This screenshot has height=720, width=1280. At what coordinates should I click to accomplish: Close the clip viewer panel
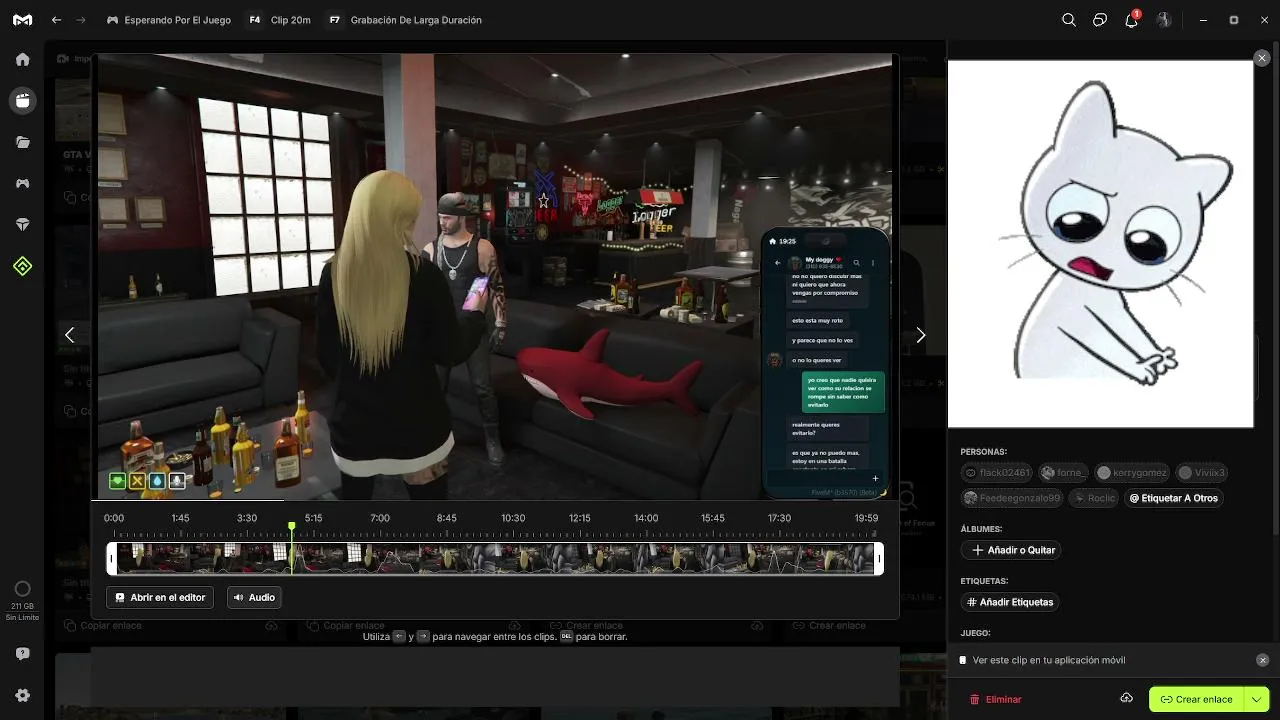pos(1262,58)
